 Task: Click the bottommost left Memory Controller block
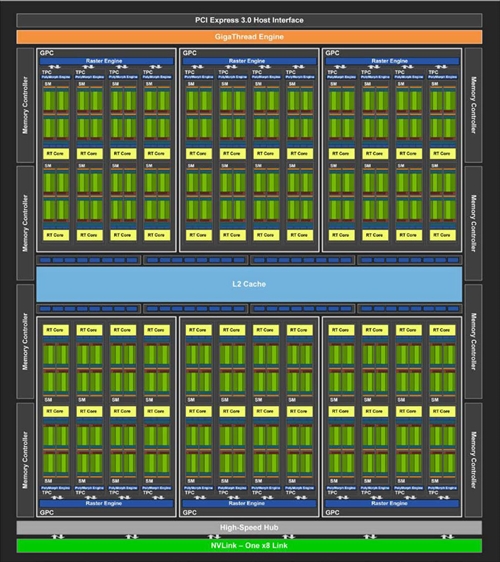click(25, 460)
